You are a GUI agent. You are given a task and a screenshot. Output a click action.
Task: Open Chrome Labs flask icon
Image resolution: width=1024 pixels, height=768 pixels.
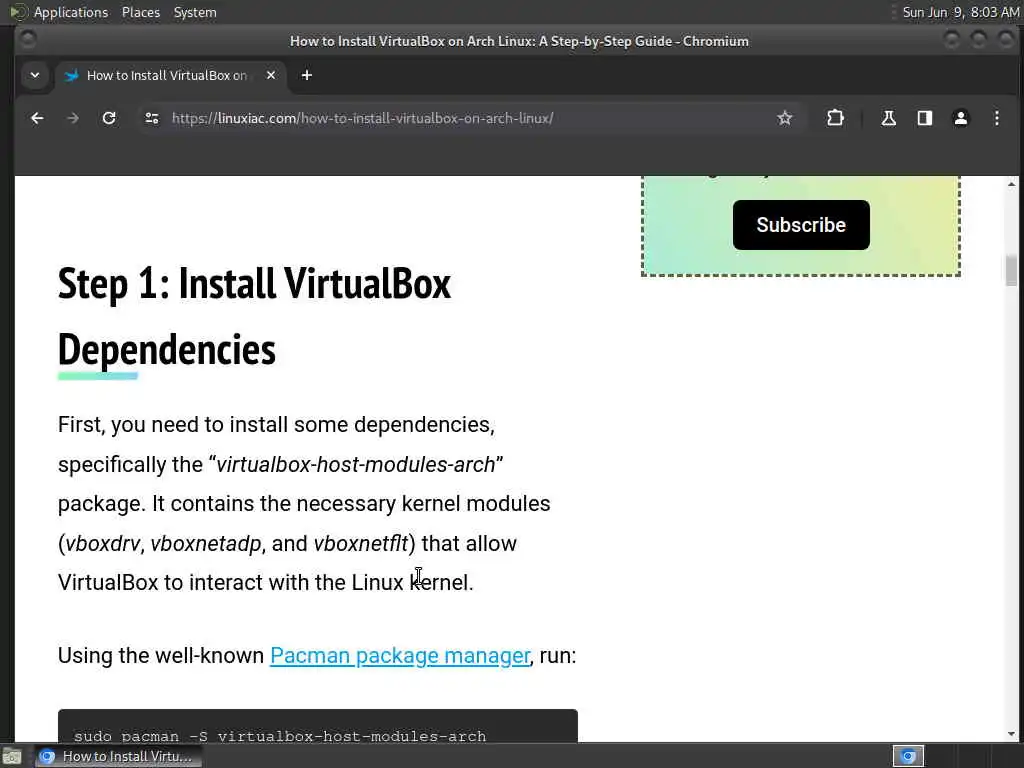coord(888,118)
